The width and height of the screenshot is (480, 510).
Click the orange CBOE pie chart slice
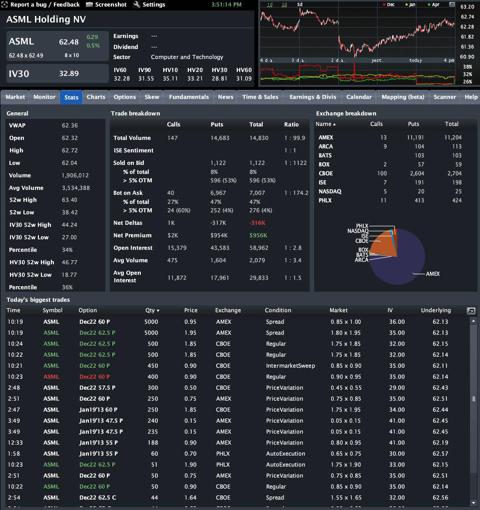pyautogui.click(x=383, y=245)
